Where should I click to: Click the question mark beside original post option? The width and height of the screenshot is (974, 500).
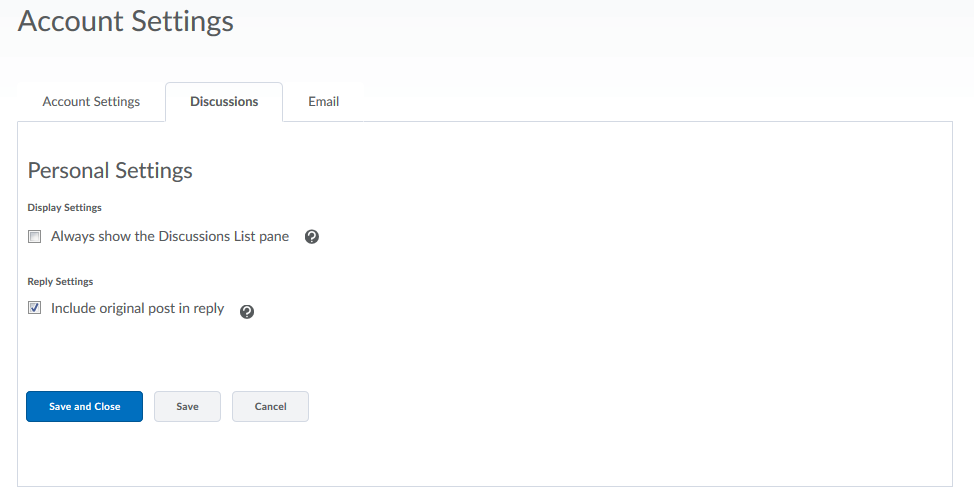click(x=247, y=311)
